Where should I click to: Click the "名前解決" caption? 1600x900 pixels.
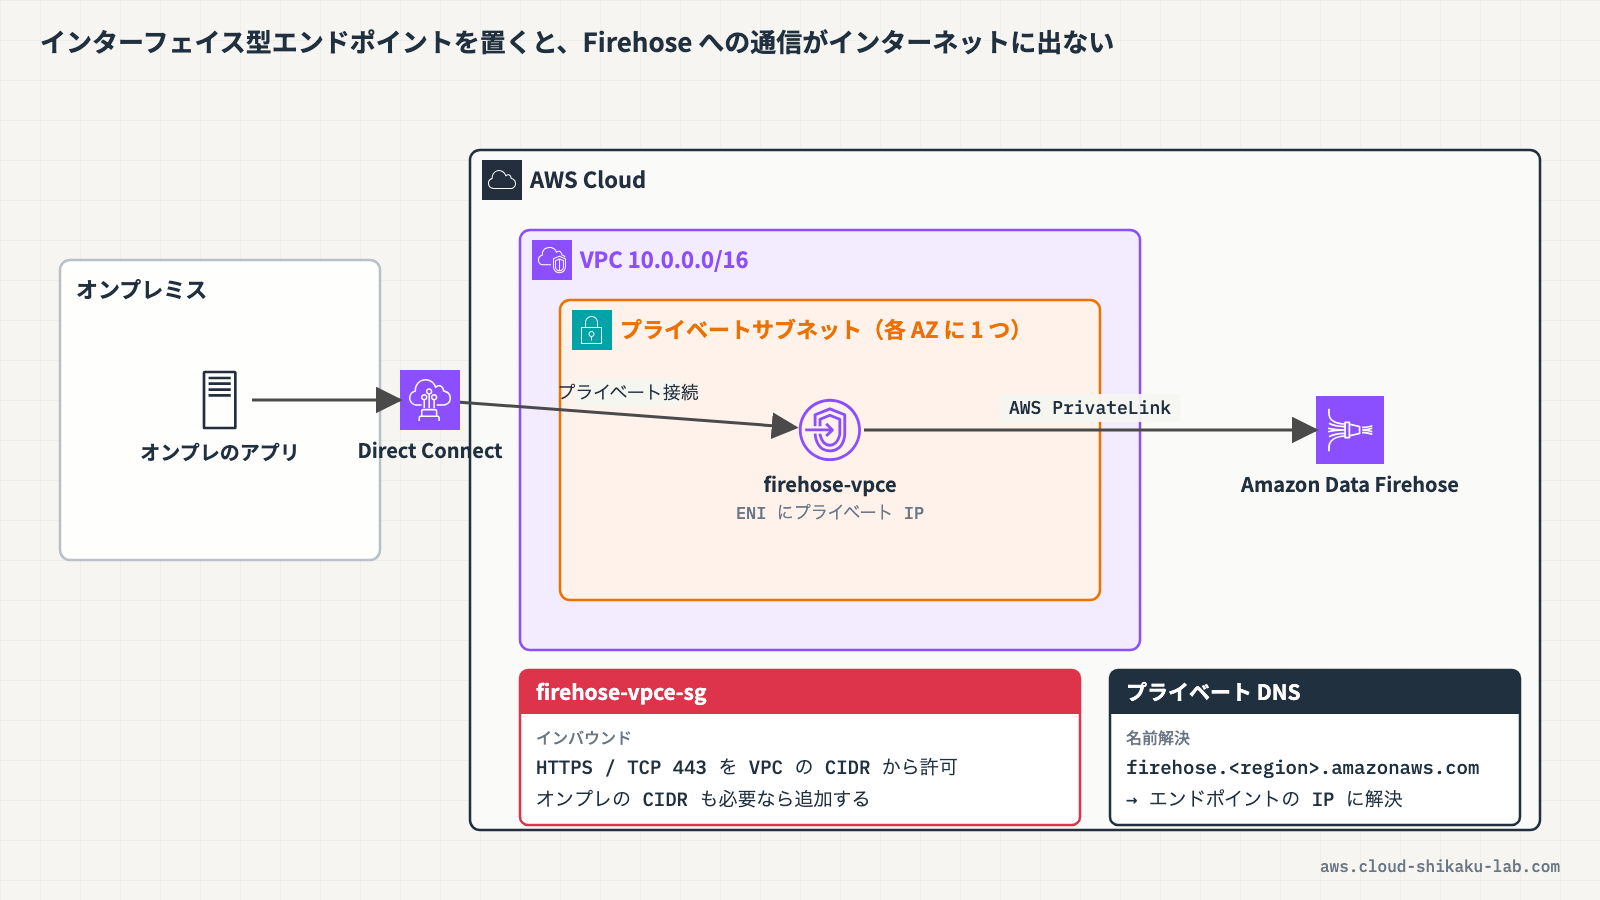pyautogui.click(x=1158, y=738)
